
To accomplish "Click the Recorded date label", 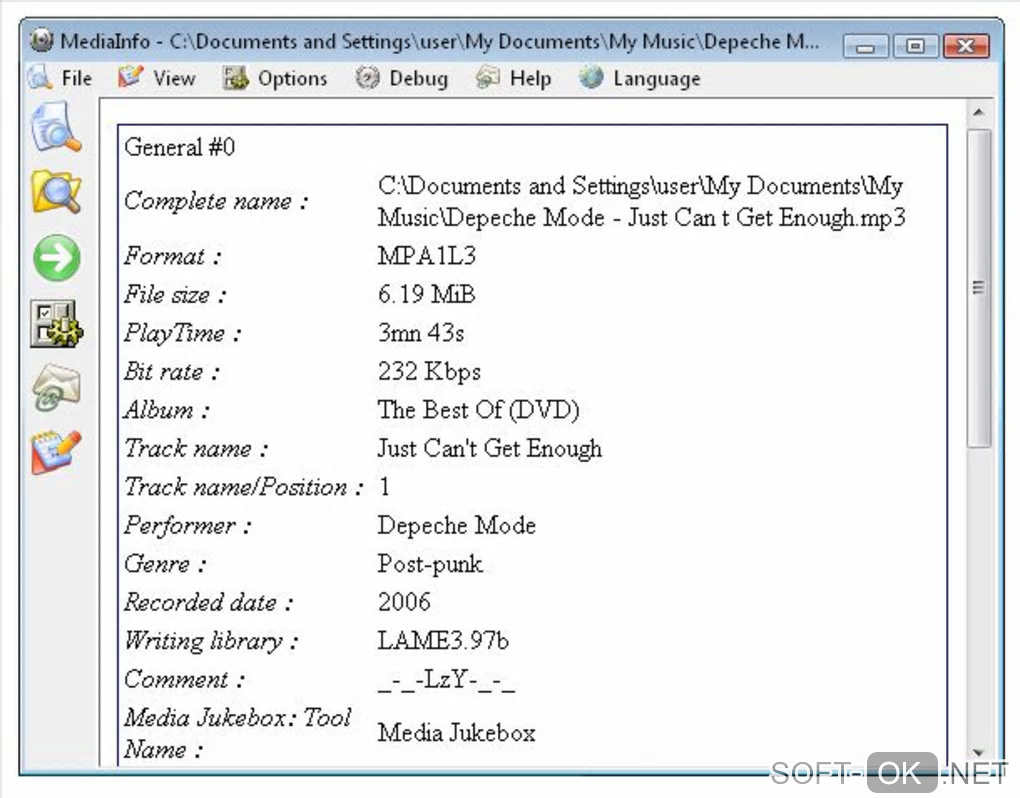I will click(208, 602).
